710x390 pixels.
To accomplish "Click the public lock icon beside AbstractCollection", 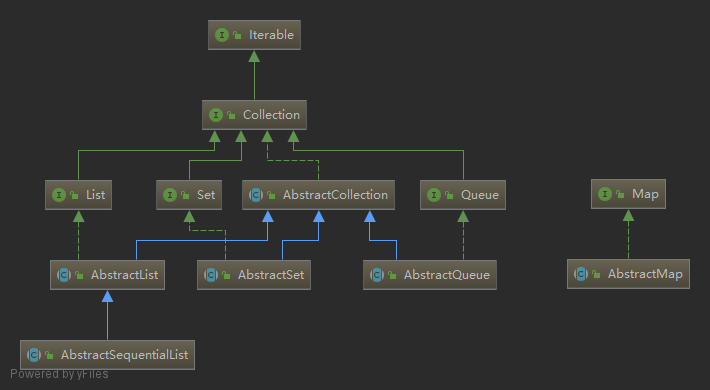I will pyautogui.click(x=271, y=196).
